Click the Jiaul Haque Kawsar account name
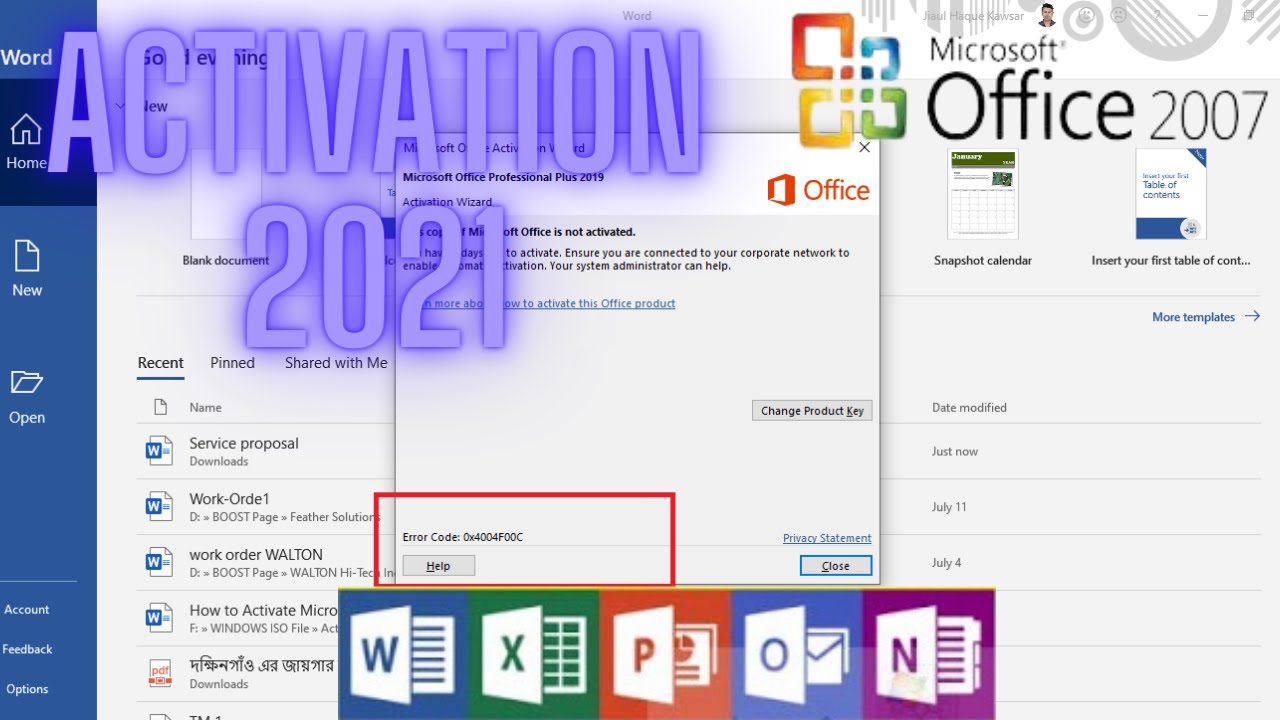Viewport: 1280px width, 720px height. (973, 15)
